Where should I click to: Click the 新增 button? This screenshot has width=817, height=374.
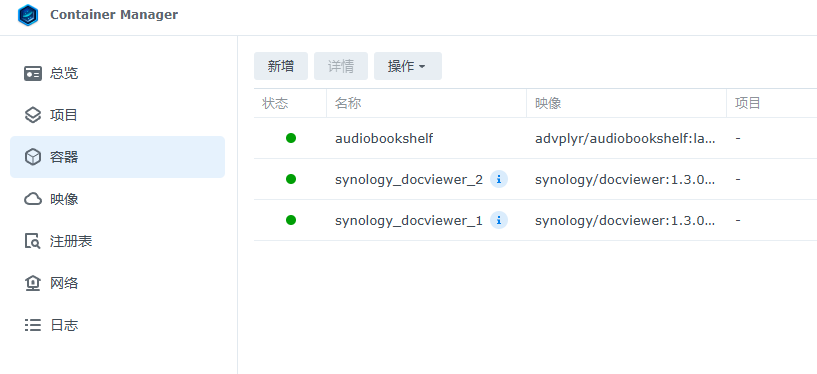(x=281, y=66)
